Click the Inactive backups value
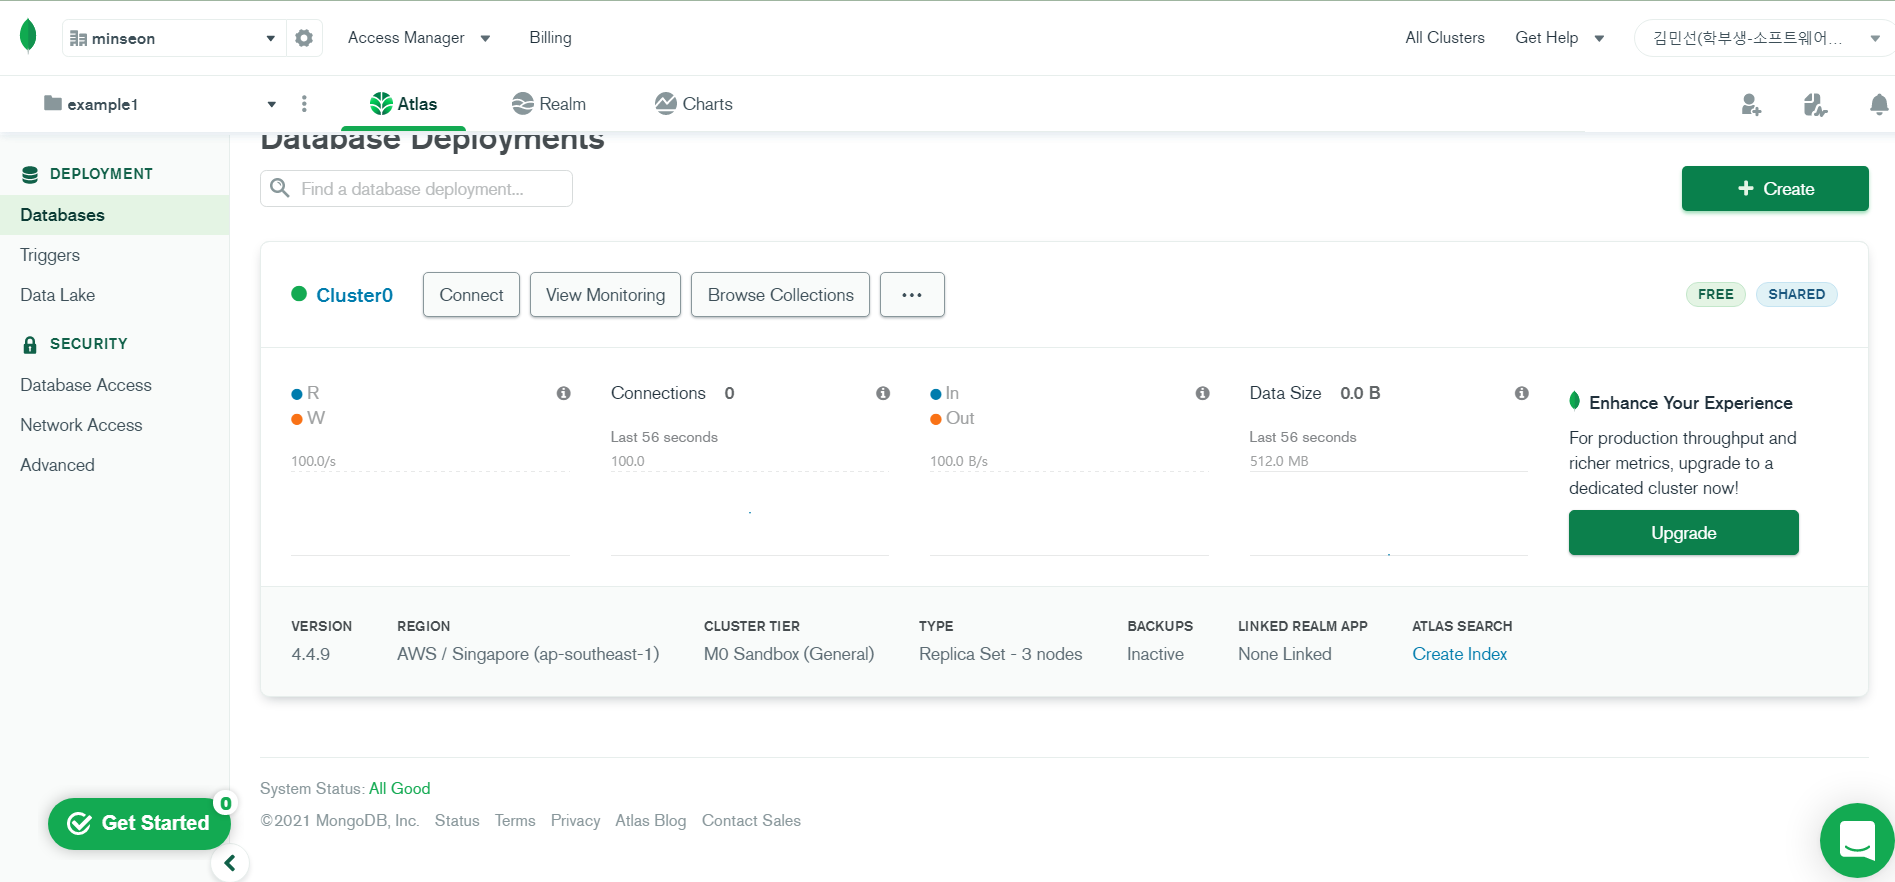Viewport: 1895px width, 882px height. (x=1155, y=654)
